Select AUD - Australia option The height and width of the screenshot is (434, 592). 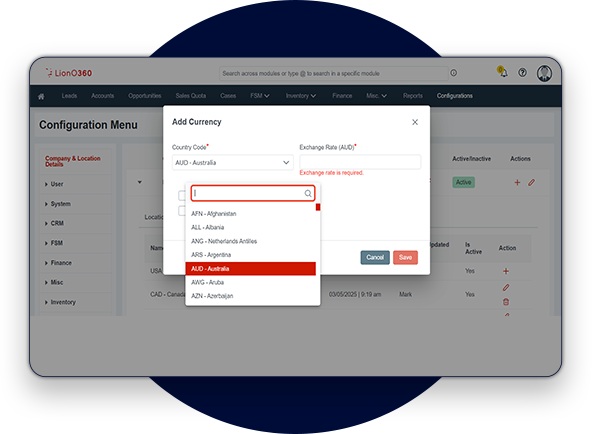point(251,269)
